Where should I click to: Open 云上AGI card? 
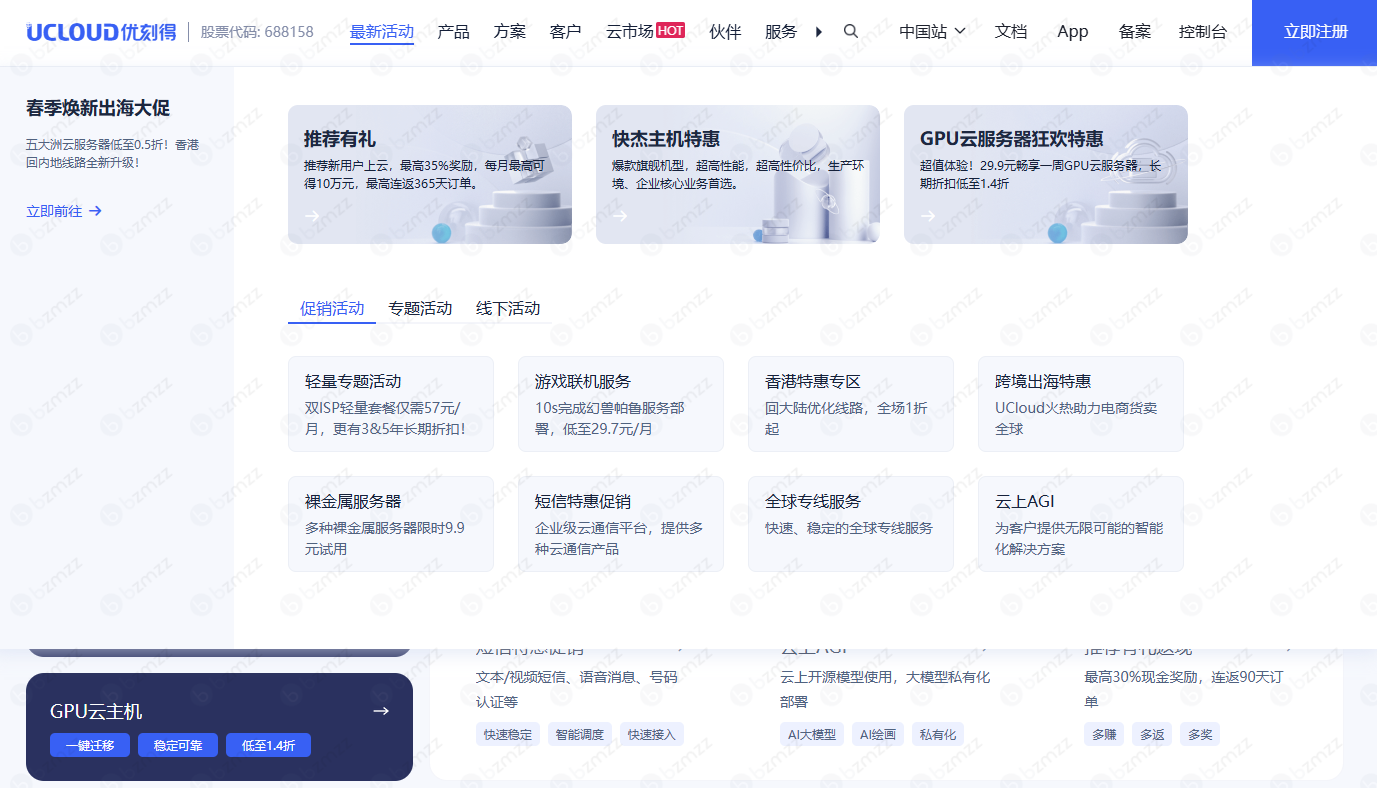coord(1081,524)
